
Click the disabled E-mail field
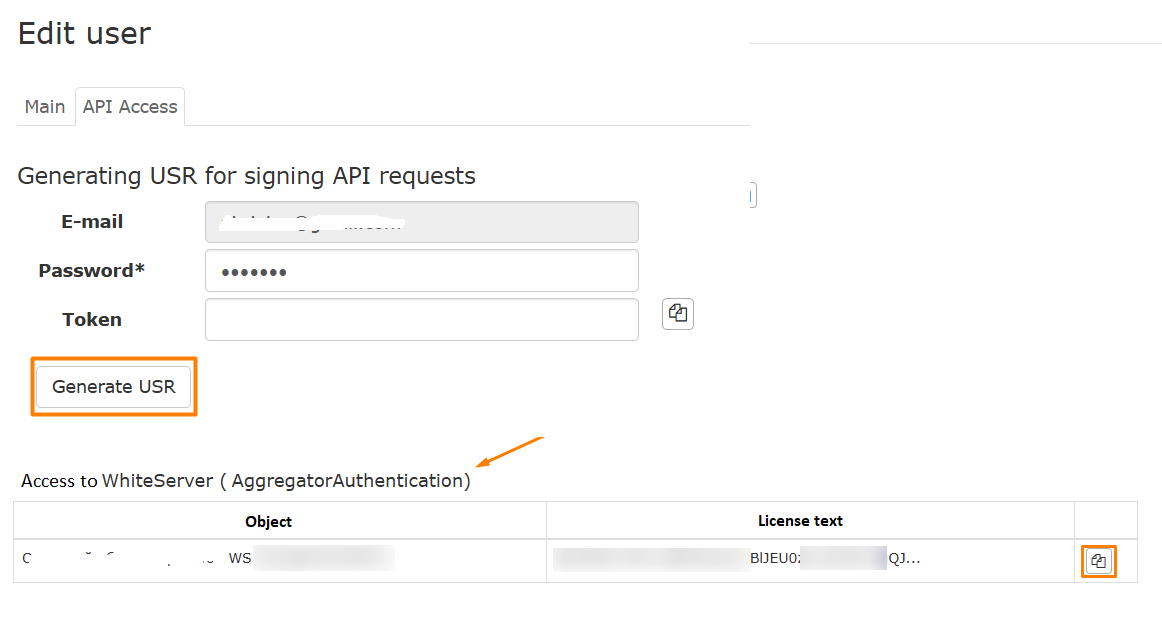(421, 222)
